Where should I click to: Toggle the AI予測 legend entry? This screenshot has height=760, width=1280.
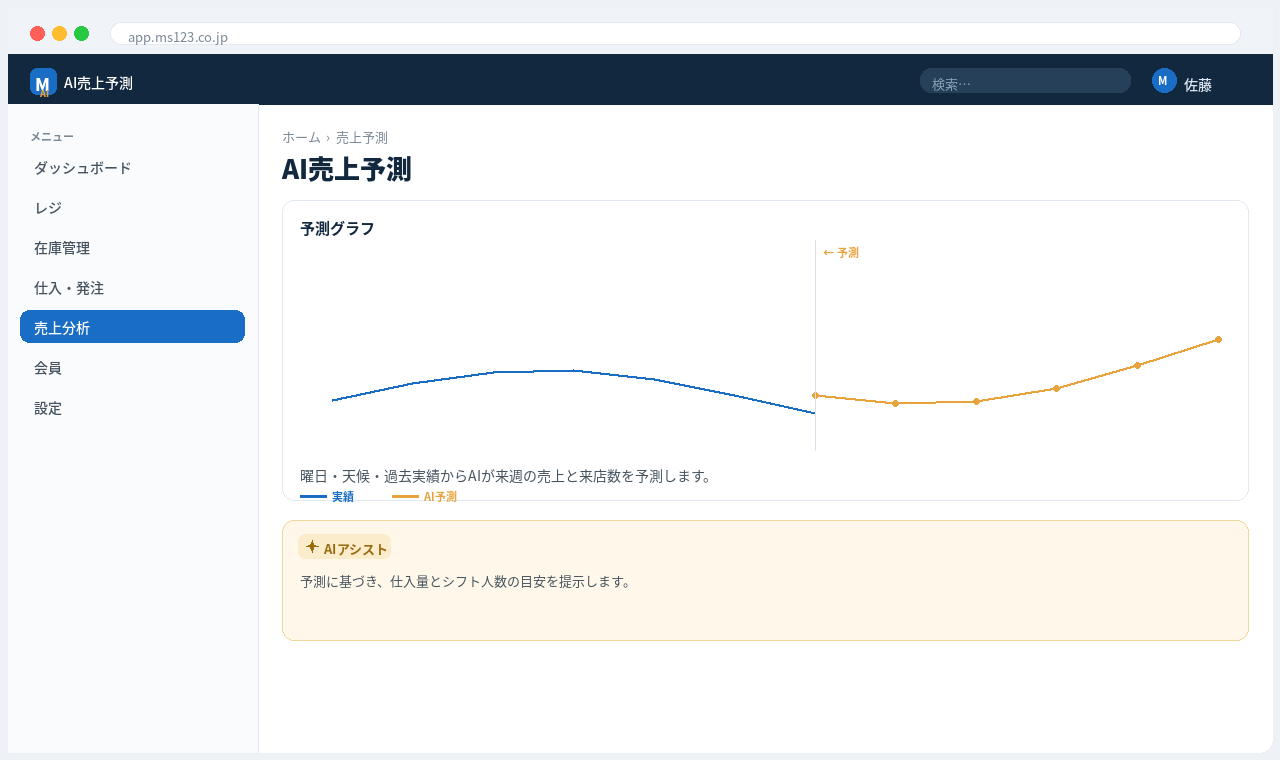click(424, 496)
